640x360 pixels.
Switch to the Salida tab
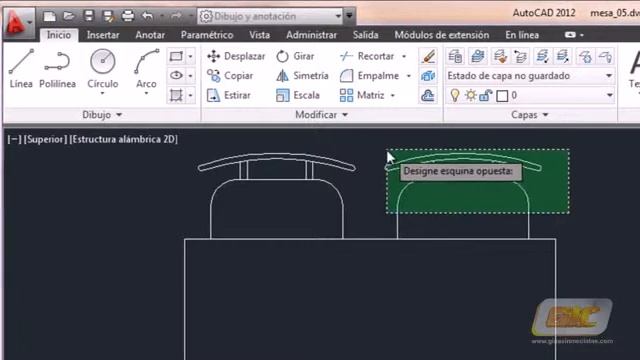click(x=365, y=35)
